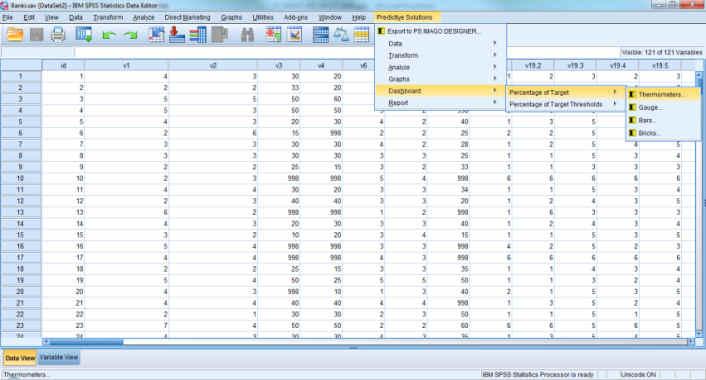Select the v2 column header

pos(213,66)
